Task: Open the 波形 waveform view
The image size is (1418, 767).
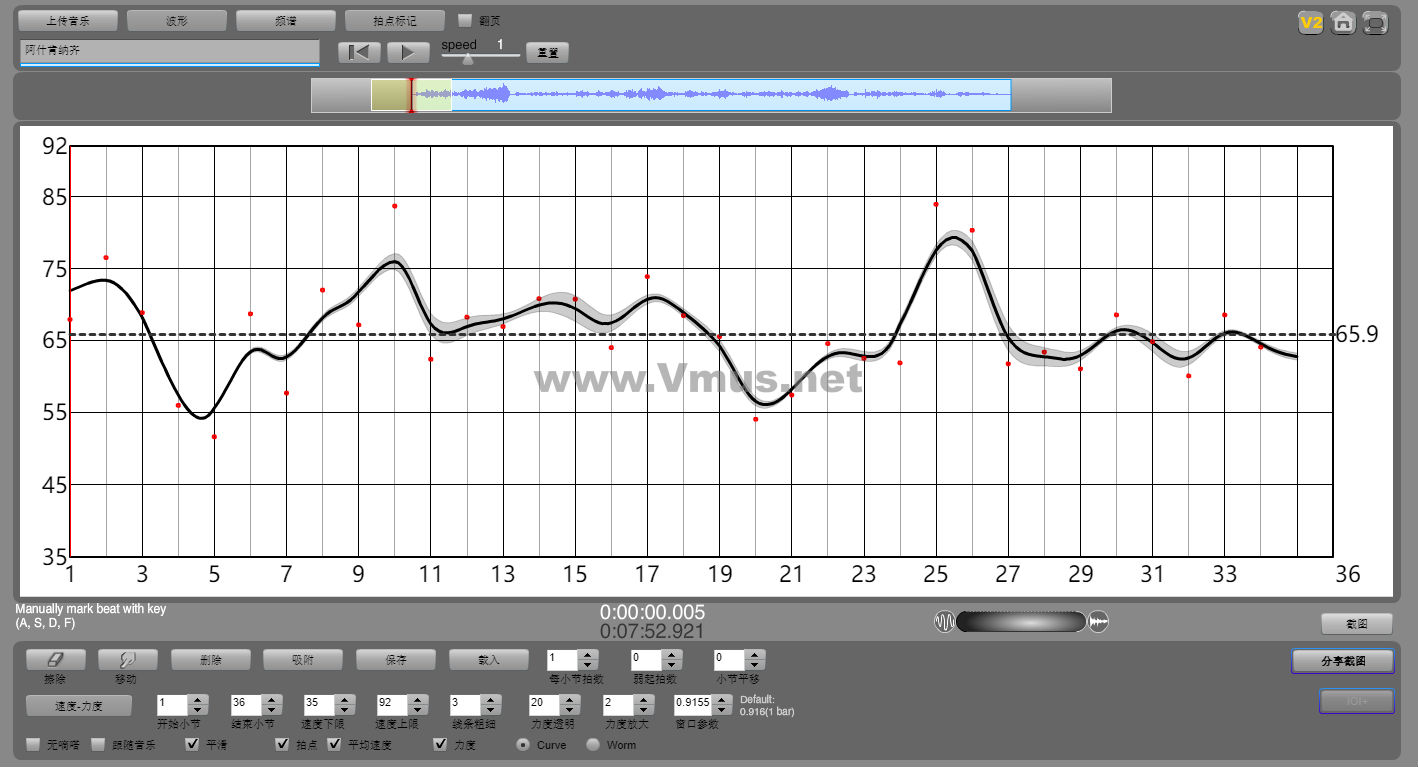Action: [176, 20]
